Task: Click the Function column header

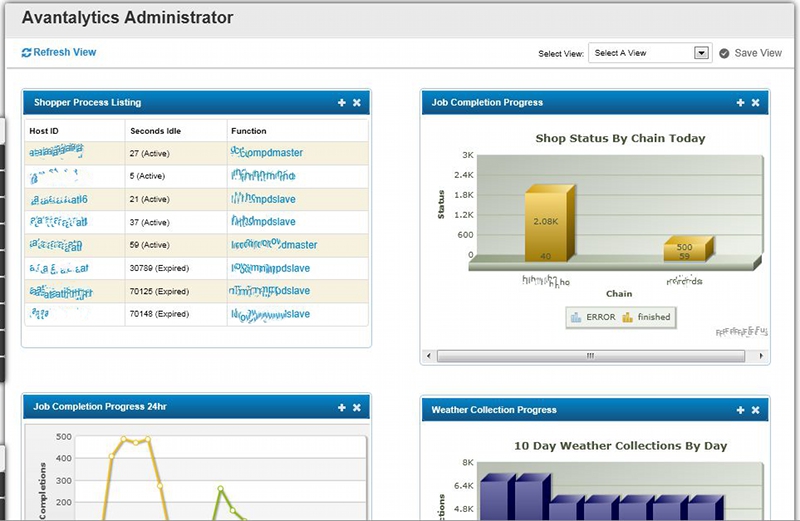Action: click(248, 131)
